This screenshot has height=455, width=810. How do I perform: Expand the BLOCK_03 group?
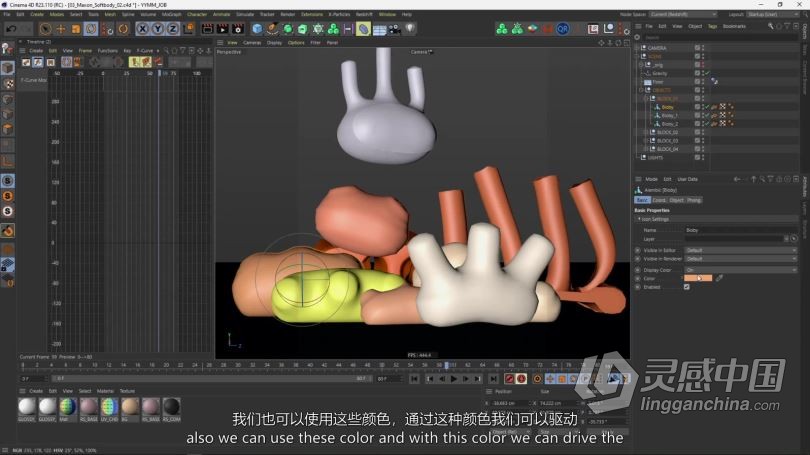[x=646, y=140]
